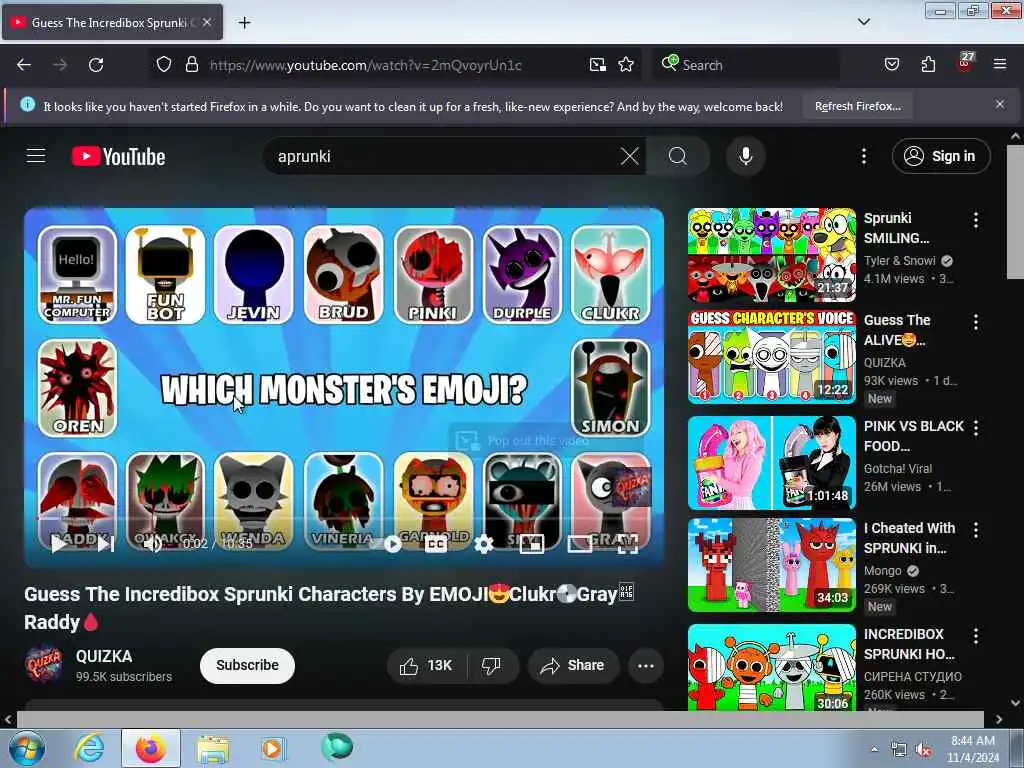The width and height of the screenshot is (1024, 768).
Task: Open Sprunki SMILING video thumbnail
Action: click(771, 255)
